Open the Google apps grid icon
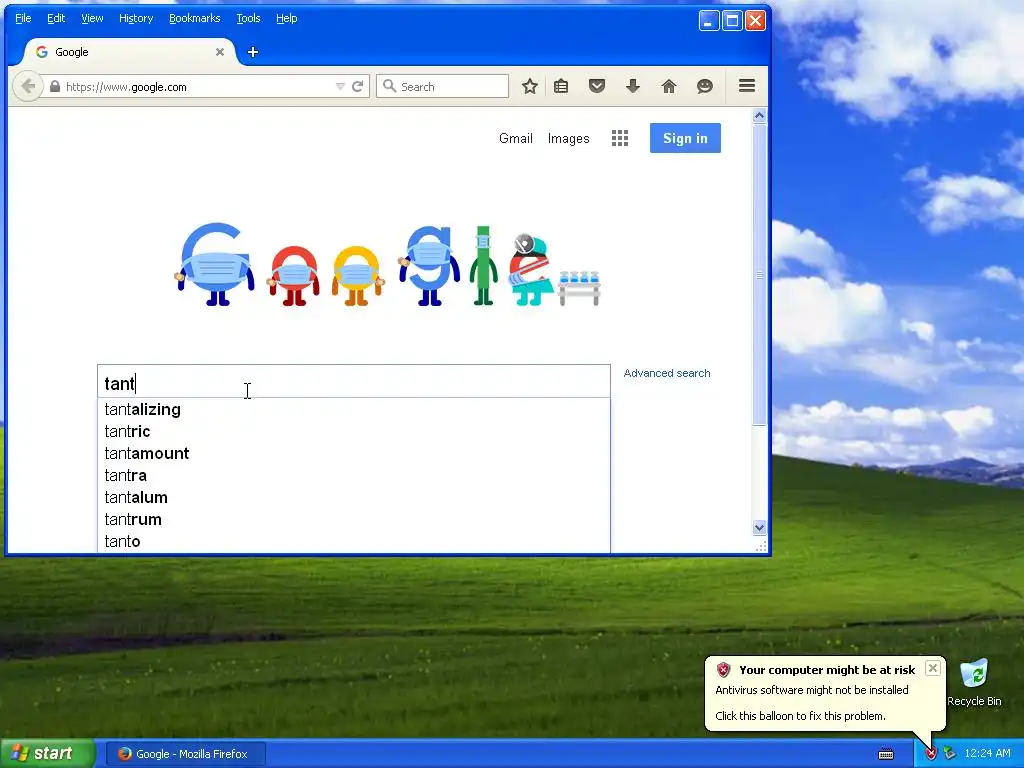The height and width of the screenshot is (768, 1024). point(620,138)
